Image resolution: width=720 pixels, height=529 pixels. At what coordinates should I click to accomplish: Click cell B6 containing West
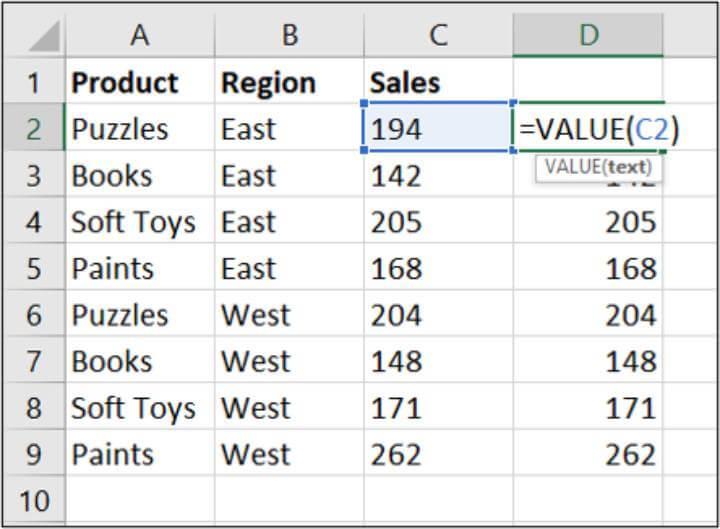tap(289, 315)
